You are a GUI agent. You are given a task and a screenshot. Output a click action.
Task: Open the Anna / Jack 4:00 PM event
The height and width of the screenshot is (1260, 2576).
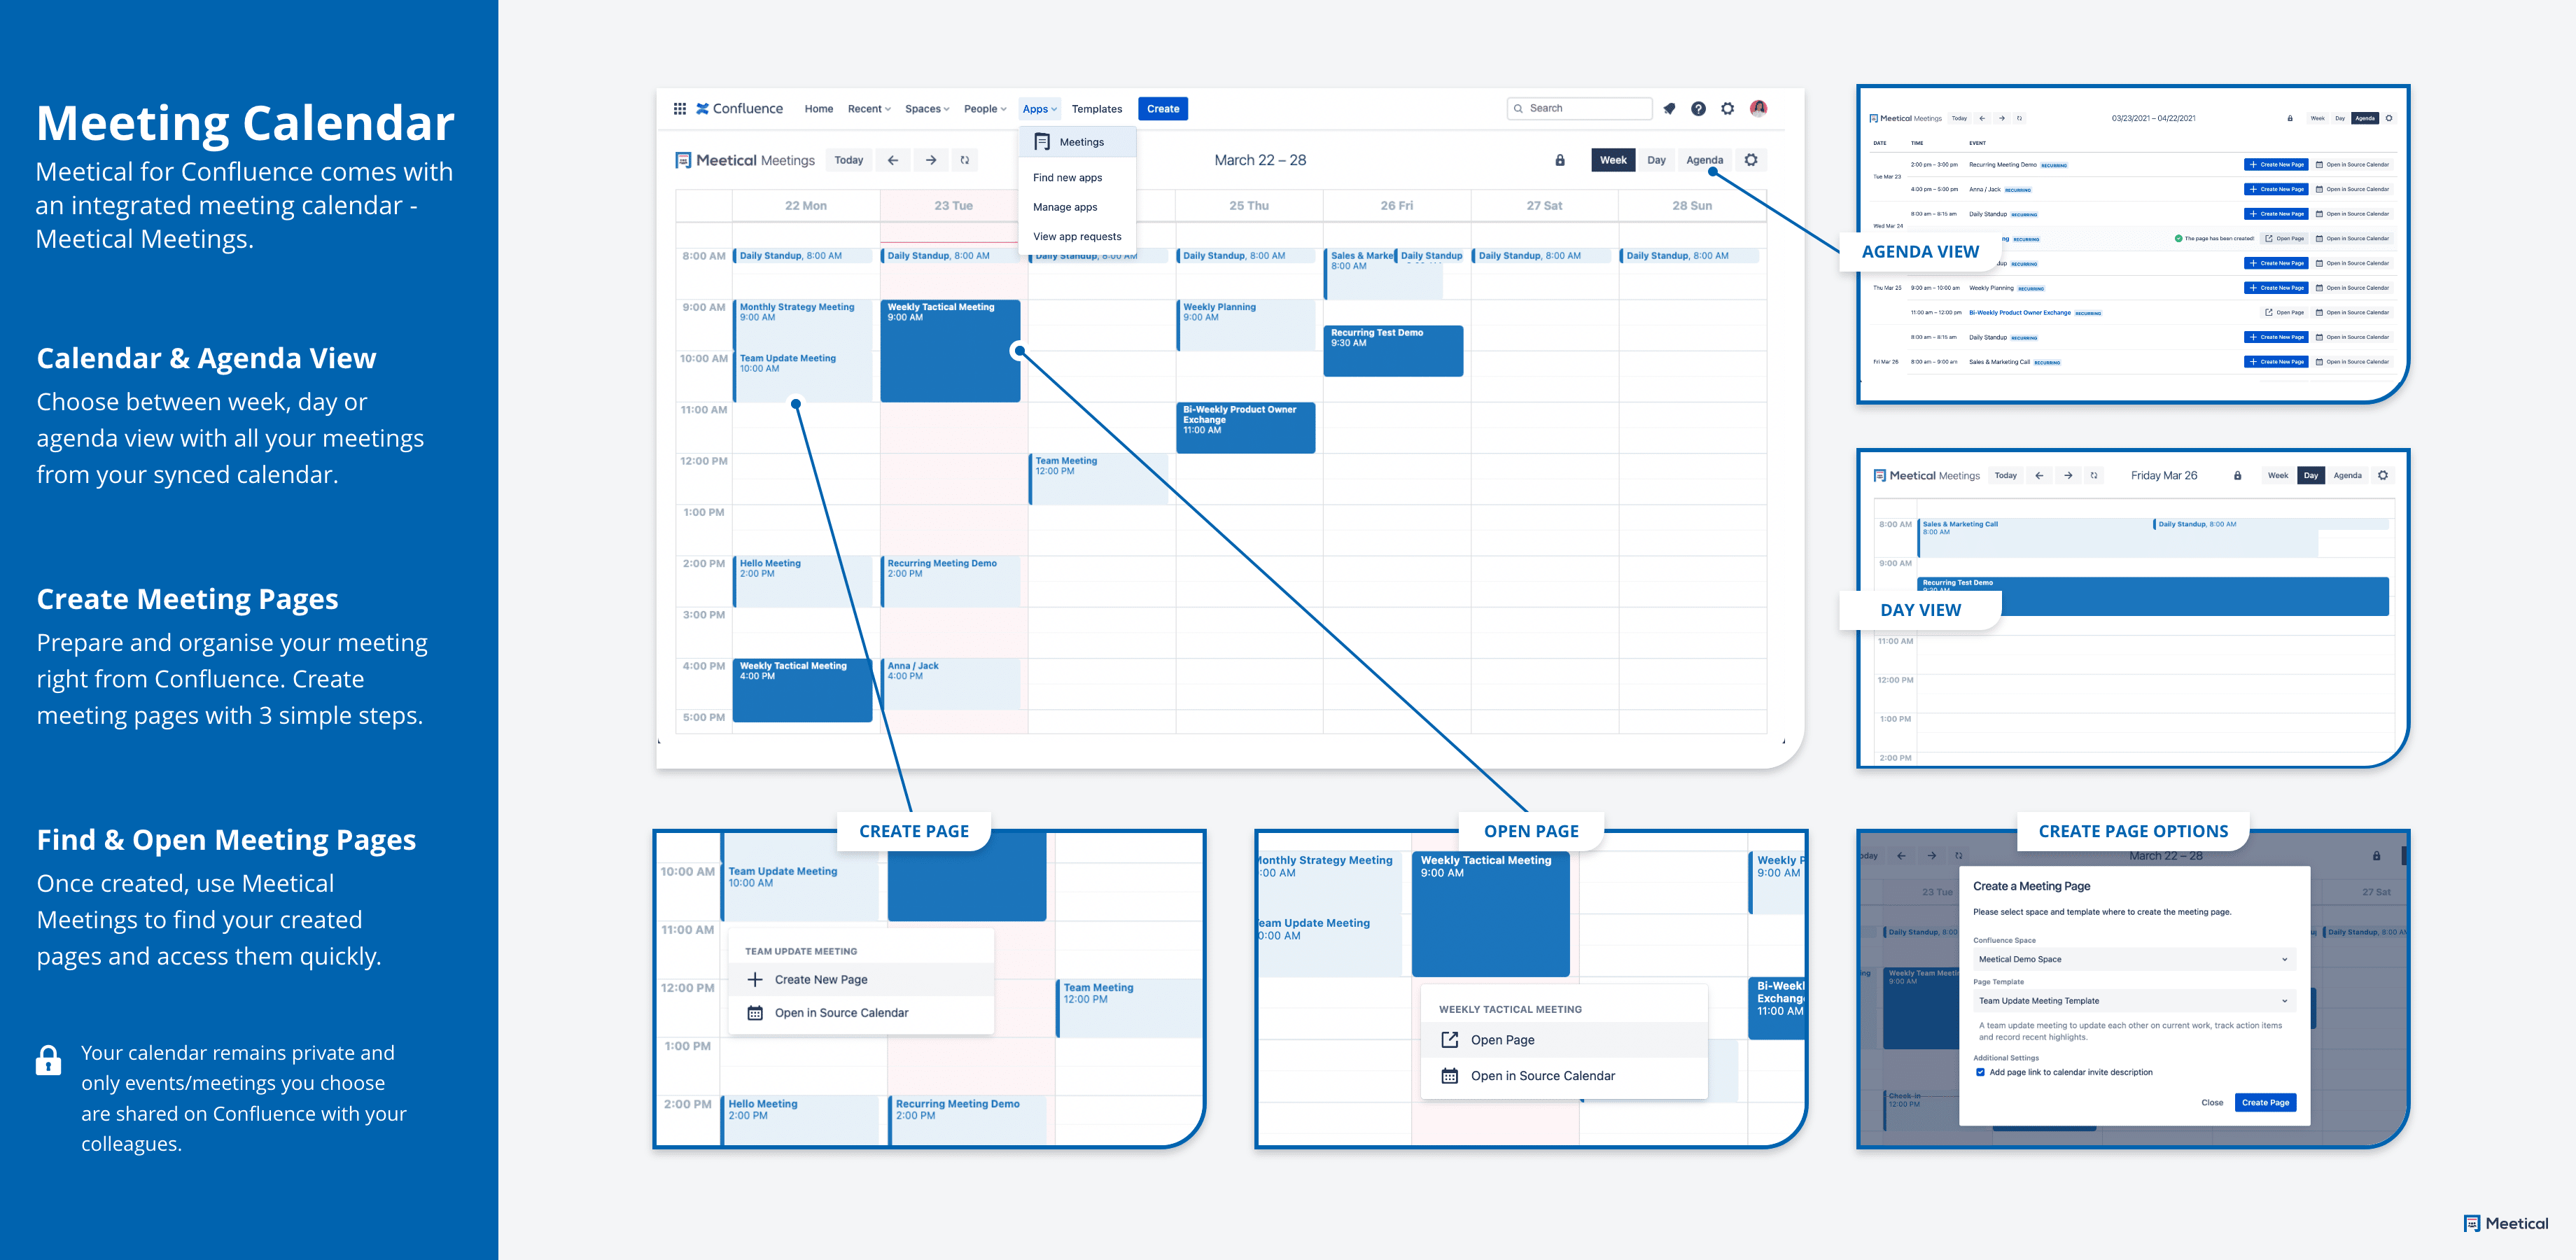click(950, 684)
